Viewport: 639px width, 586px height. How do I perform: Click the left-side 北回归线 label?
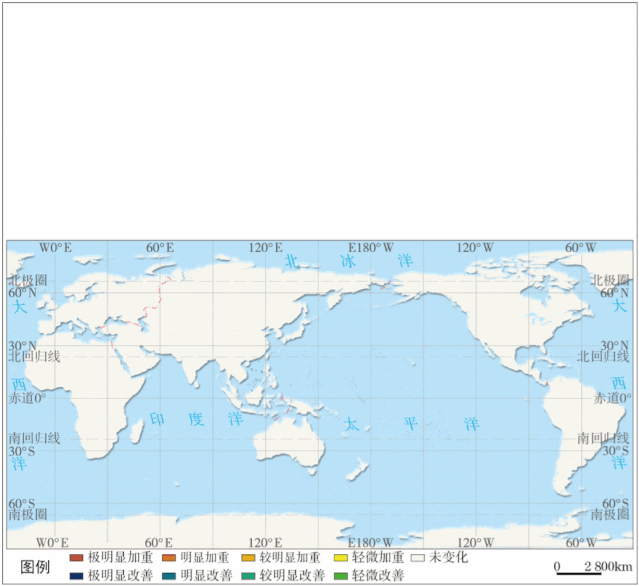coord(34,356)
